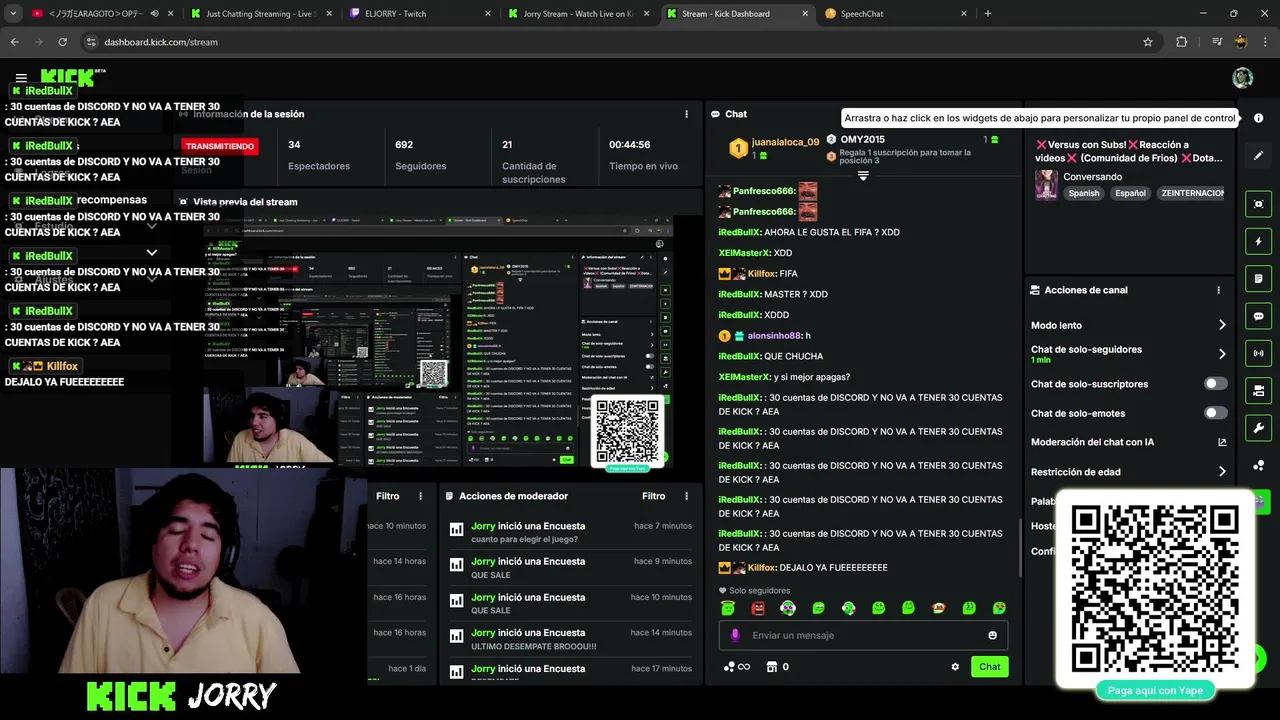Click the Español tag chip

[x=1130, y=193]
